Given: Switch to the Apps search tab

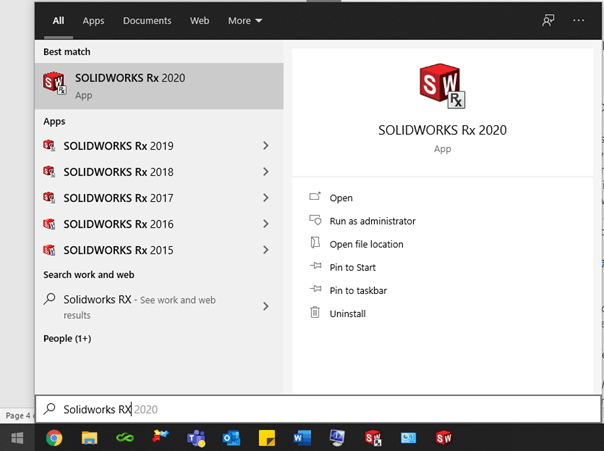Looking at the screenshot, I should (93, 21).
